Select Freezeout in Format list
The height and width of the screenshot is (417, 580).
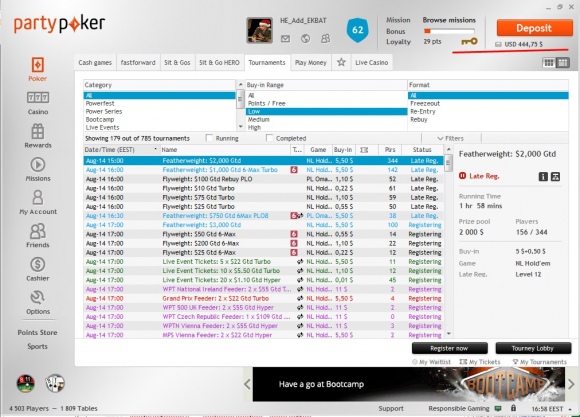click(488, 103)
